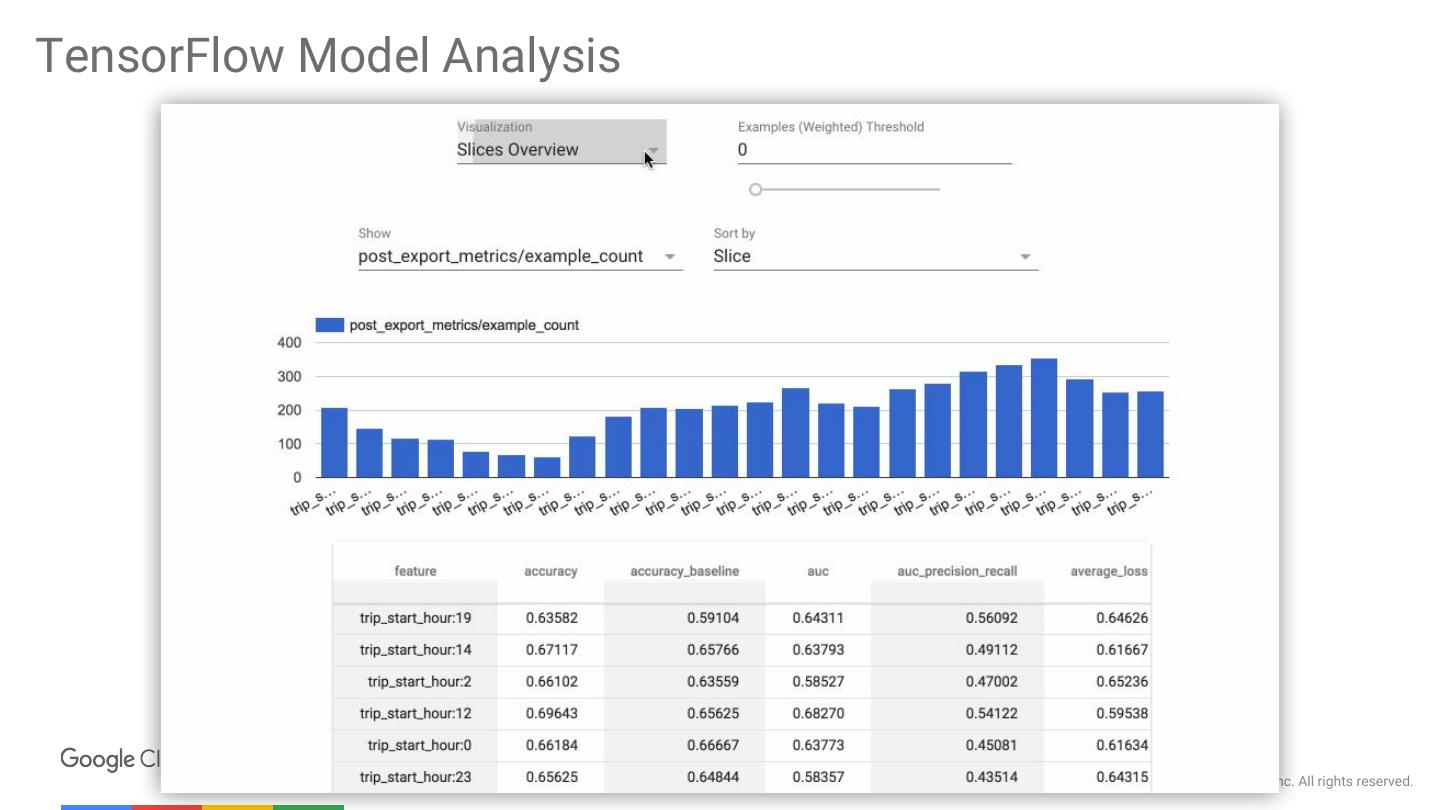Click the feature column header
This screenshot has height=810, width=1440.
click(x=415, y=571)
